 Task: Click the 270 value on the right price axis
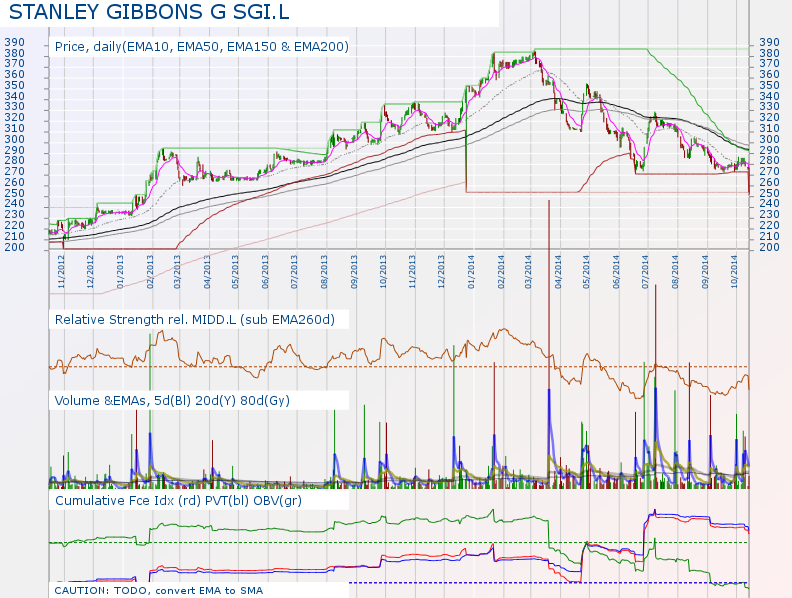[770, 171]
